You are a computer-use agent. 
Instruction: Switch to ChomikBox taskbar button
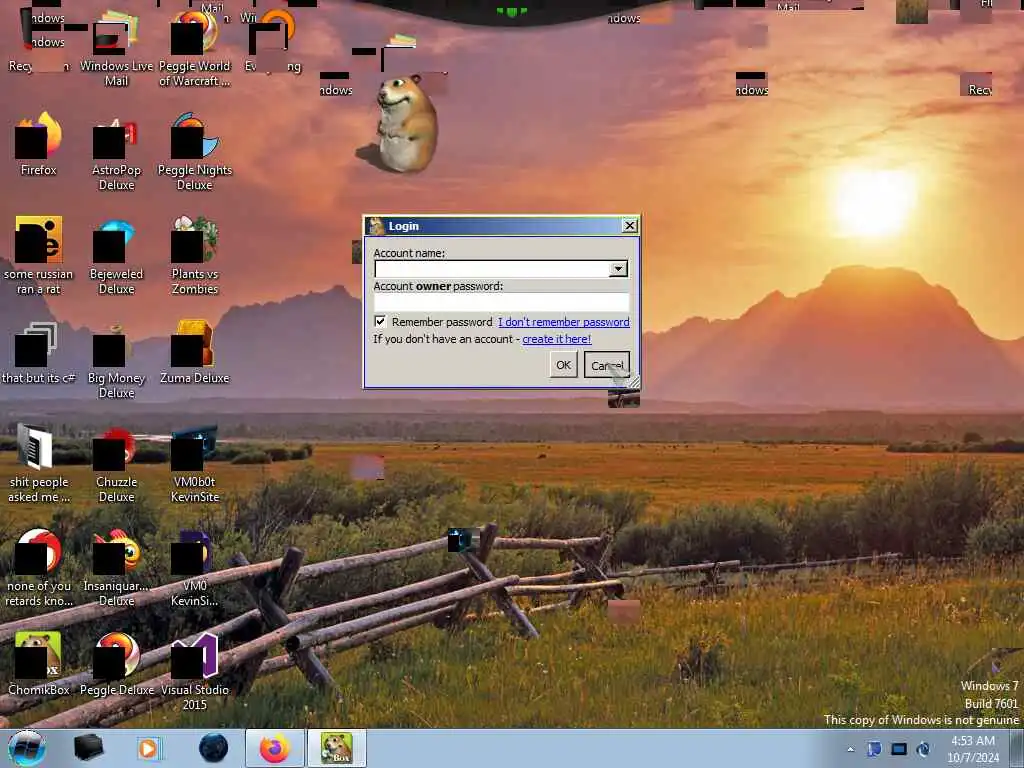pos(337,748)
